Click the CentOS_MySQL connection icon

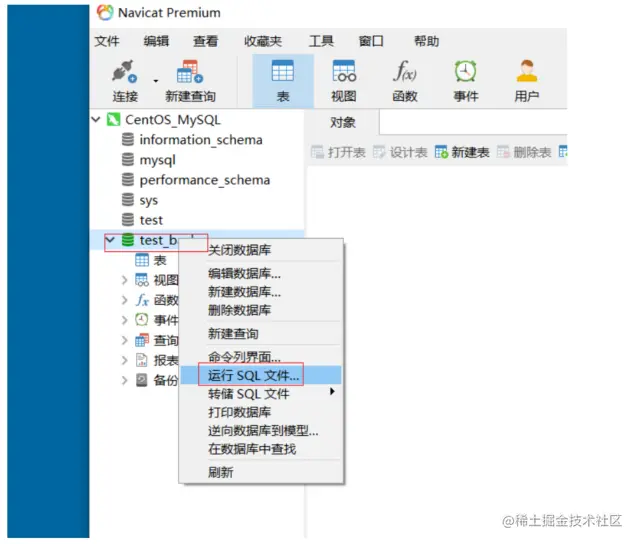pyautogui.click(x=113, y=120)
